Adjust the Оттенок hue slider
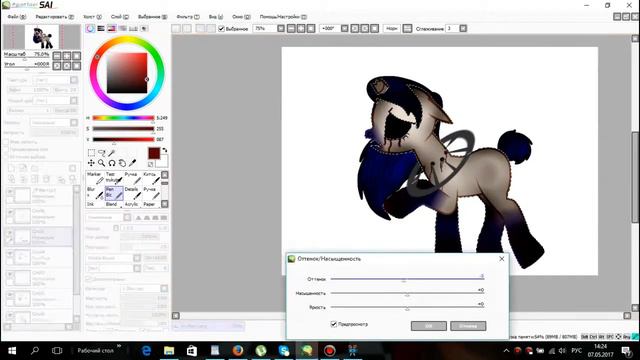The width and height of the screenshot is (640, 360). click(x=407, y=279)
